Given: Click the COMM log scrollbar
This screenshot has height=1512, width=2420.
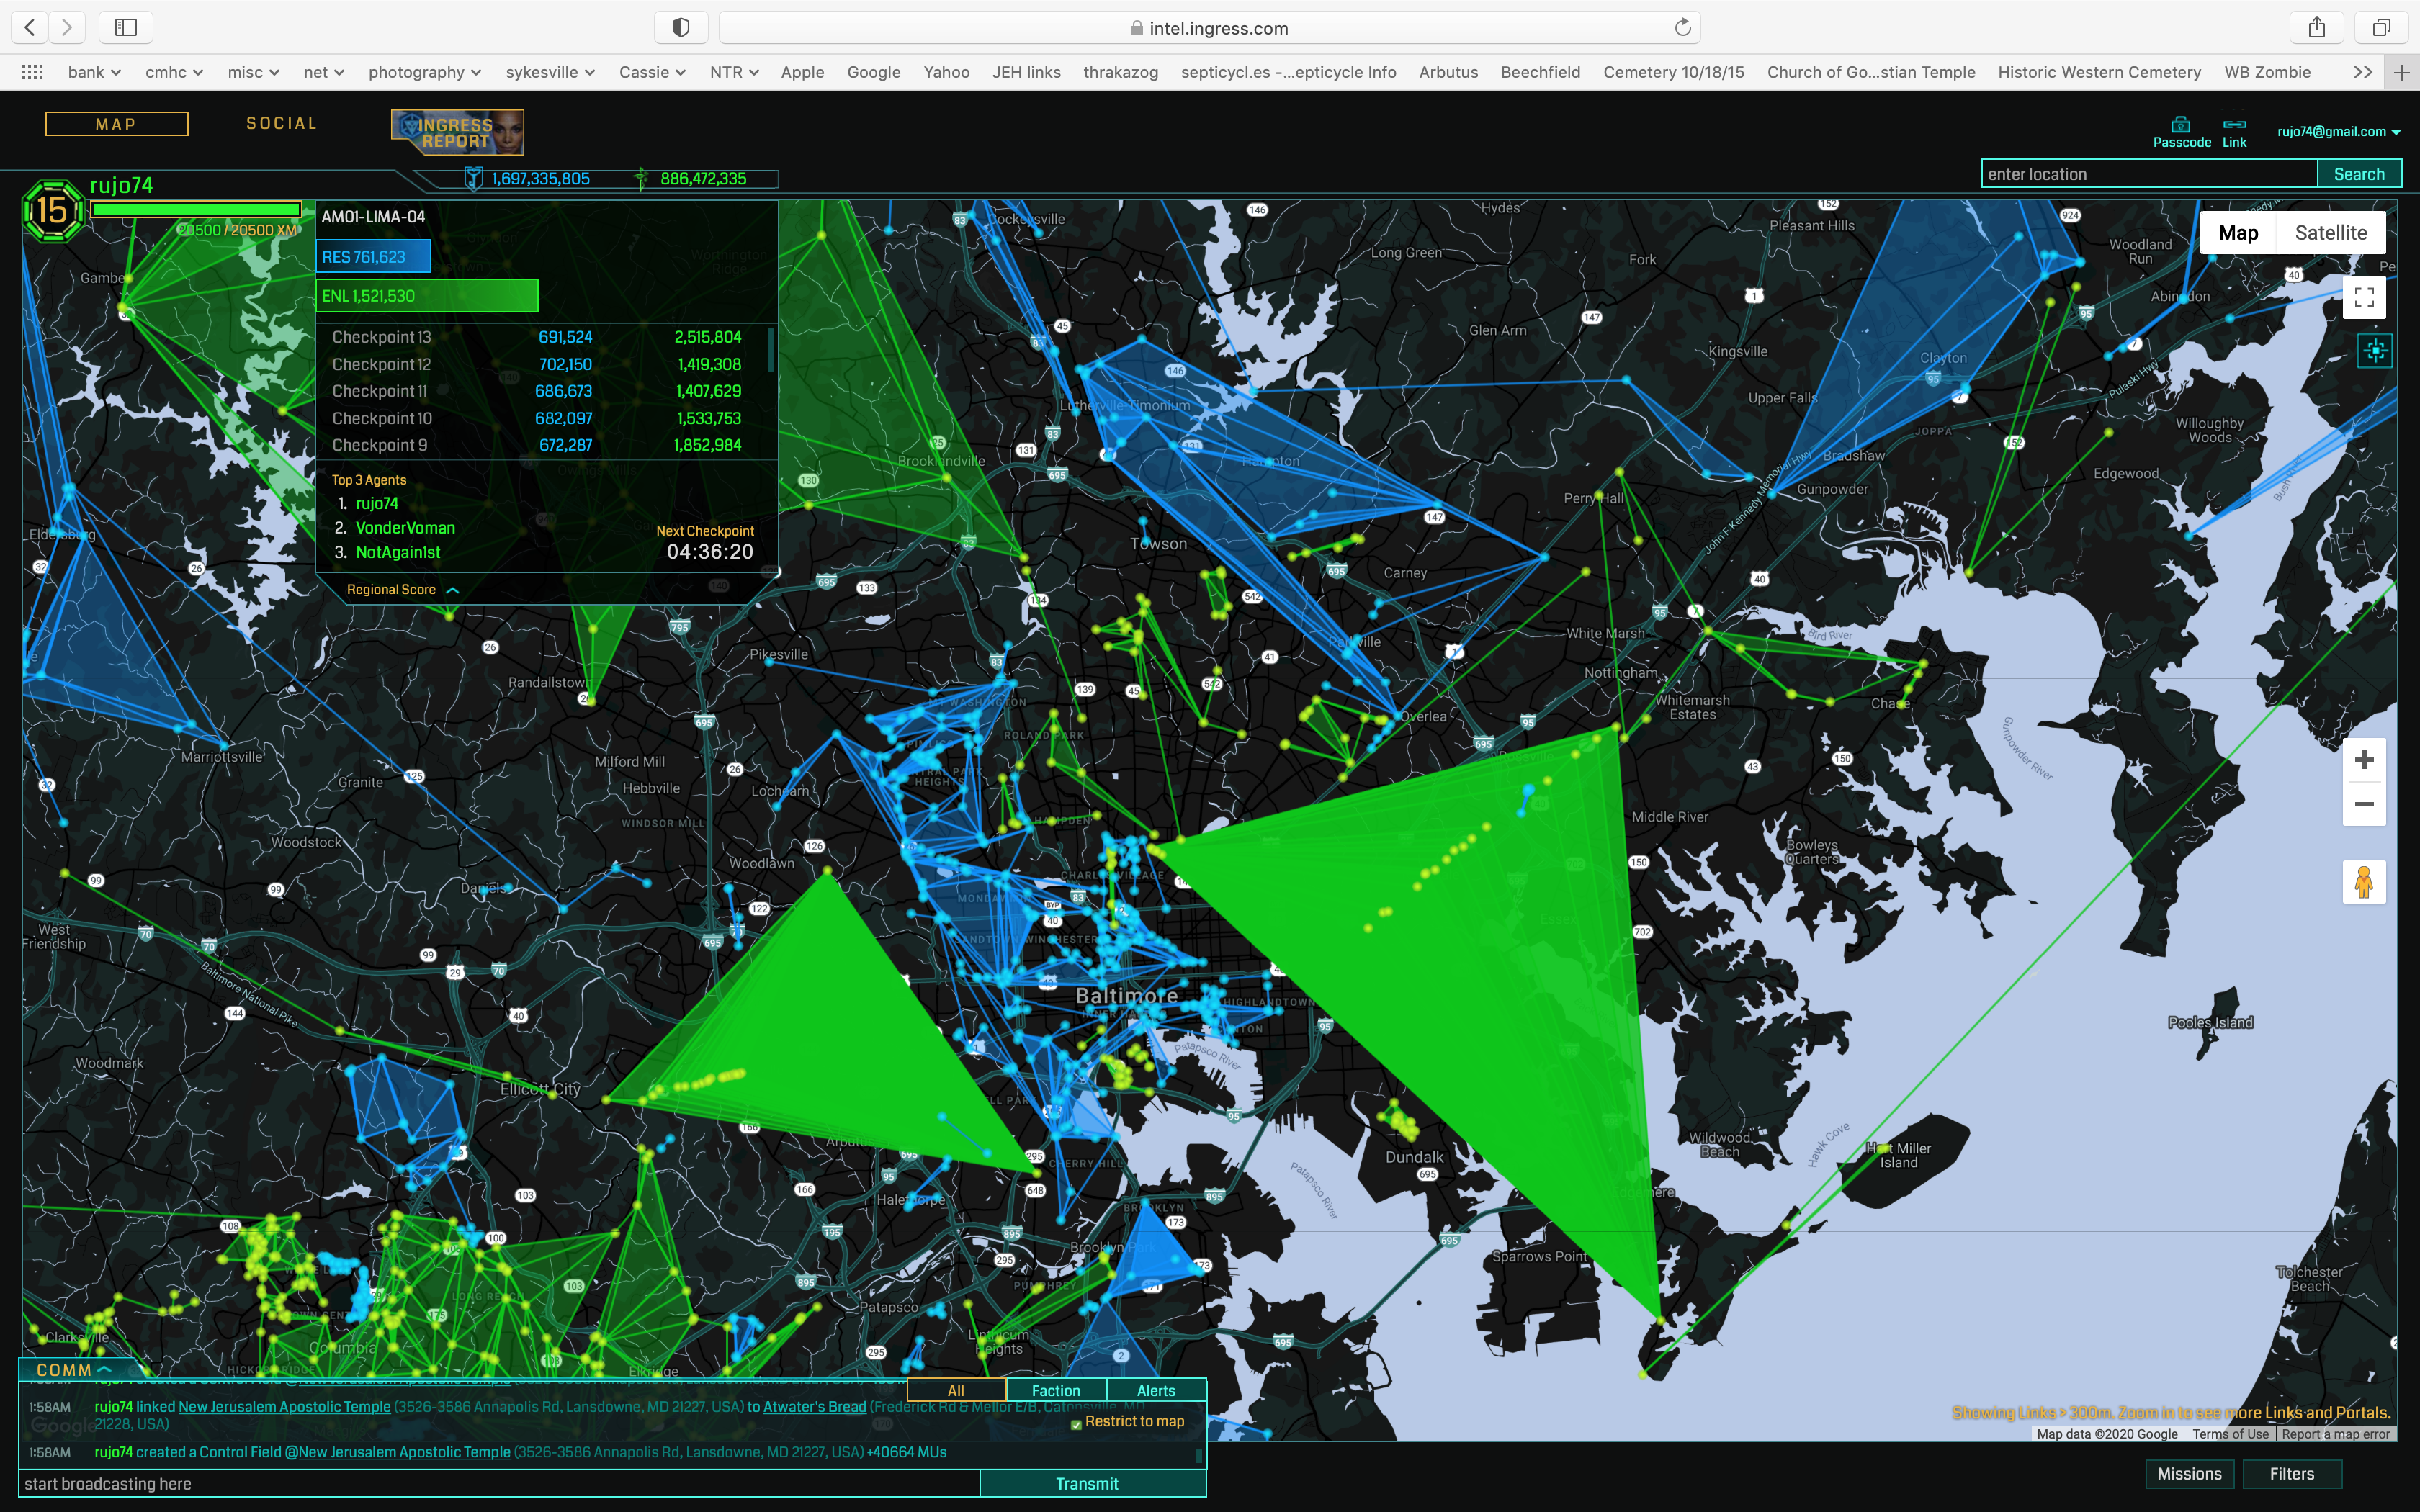Looking at the screenshot, I should coord(1199,1455).
